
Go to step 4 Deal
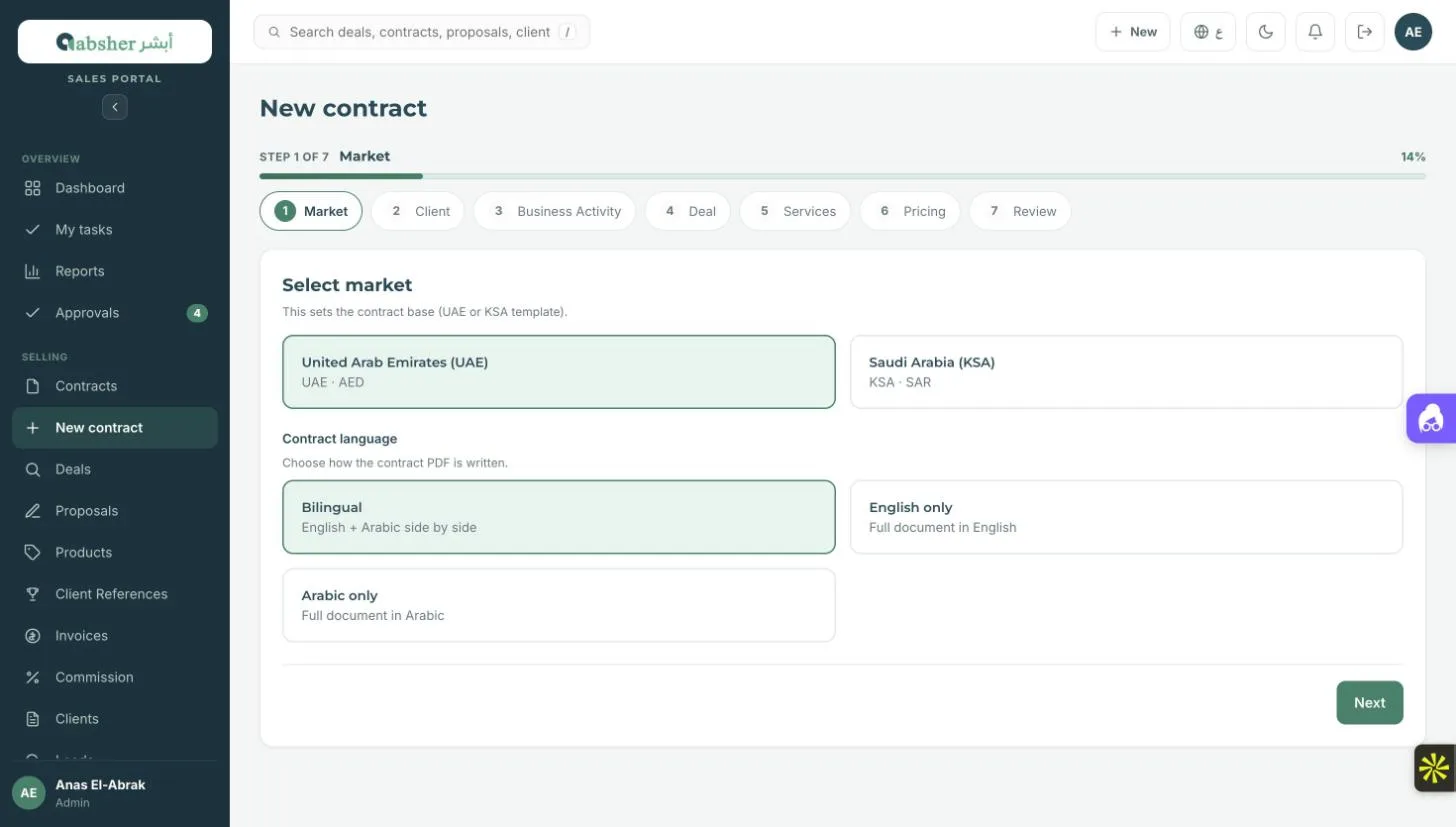click(688, 211)
